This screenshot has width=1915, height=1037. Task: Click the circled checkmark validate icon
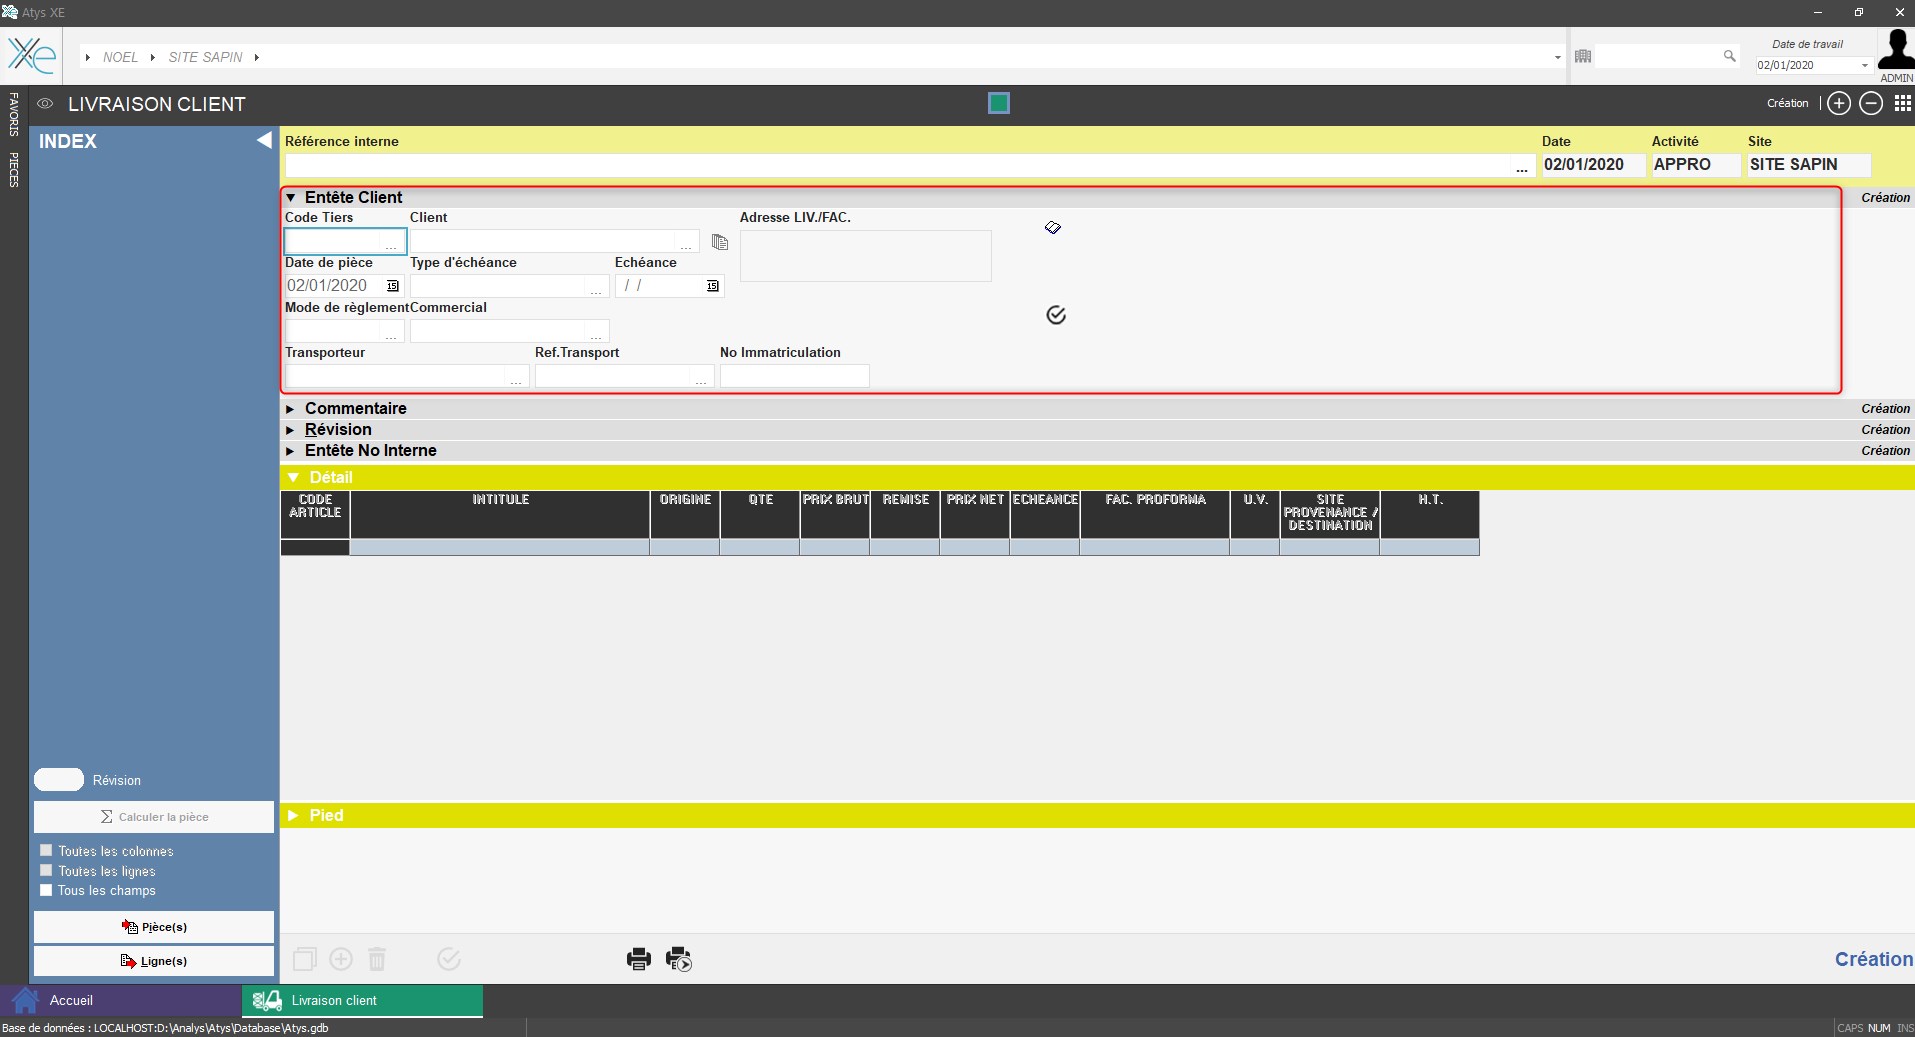point(1056,316)
